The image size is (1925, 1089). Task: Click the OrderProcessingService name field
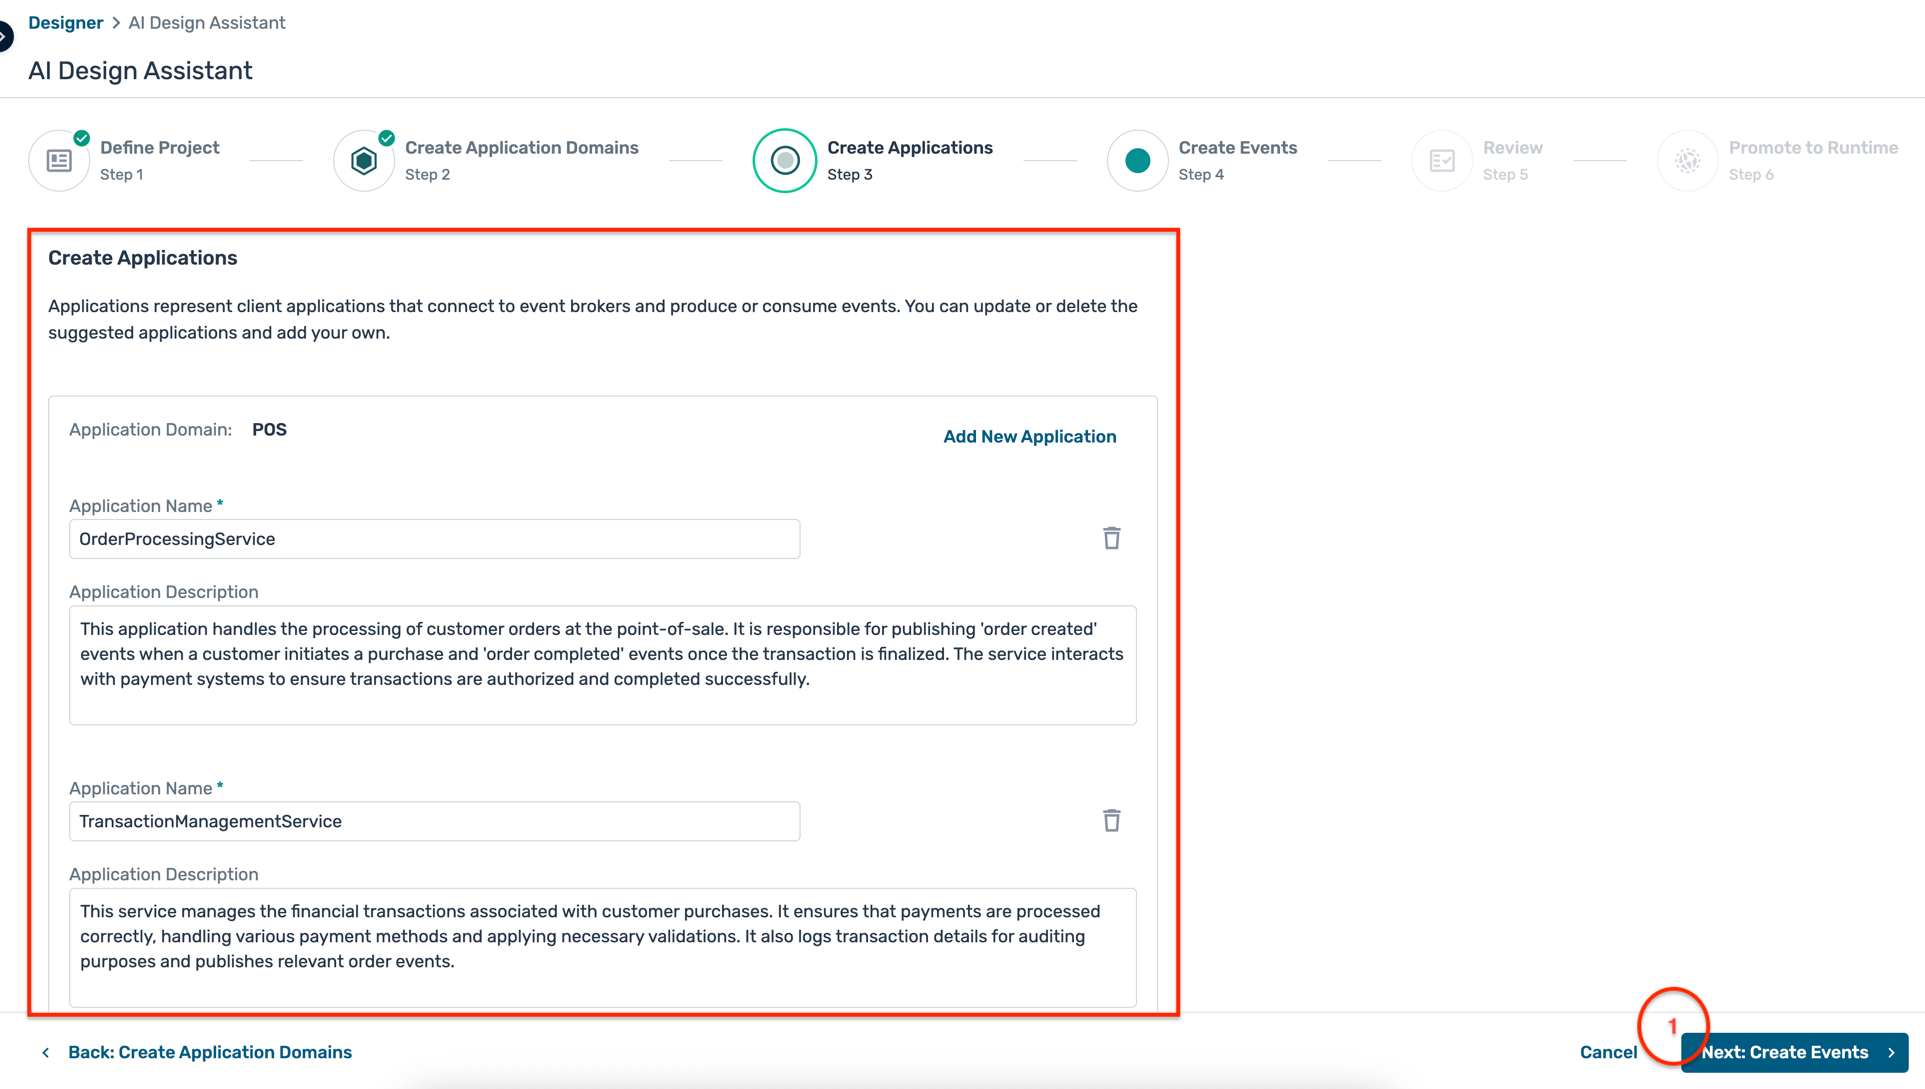tap(434, 539)
